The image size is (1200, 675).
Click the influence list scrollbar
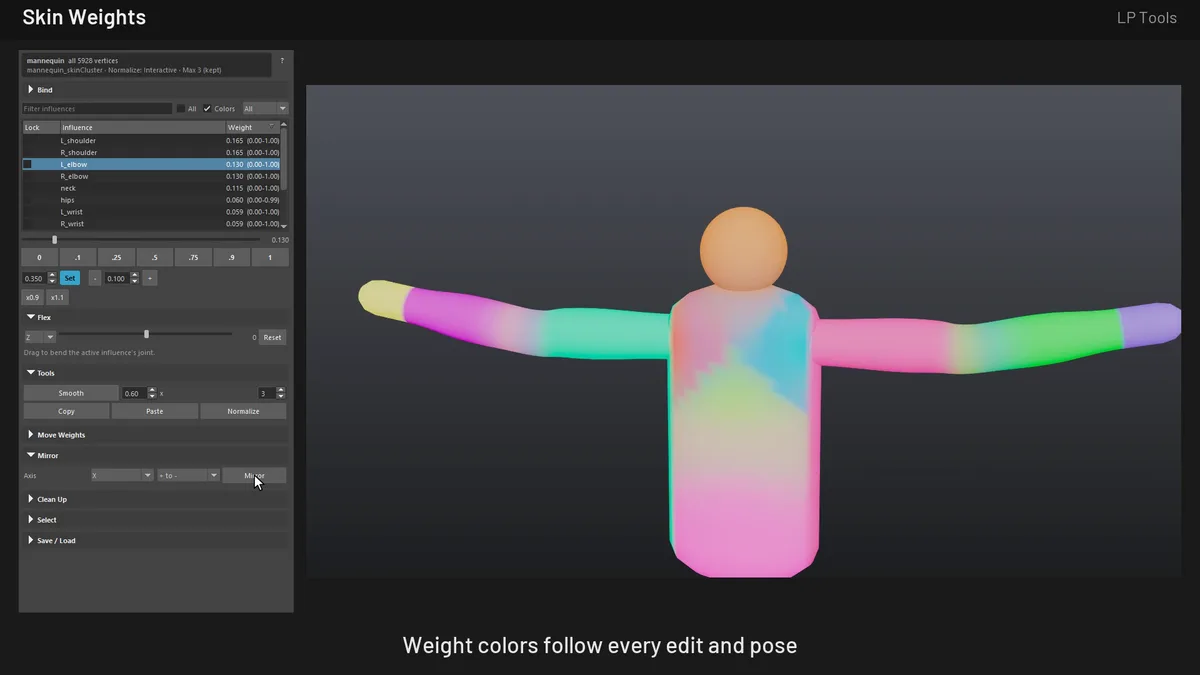(x=284, y=160)
